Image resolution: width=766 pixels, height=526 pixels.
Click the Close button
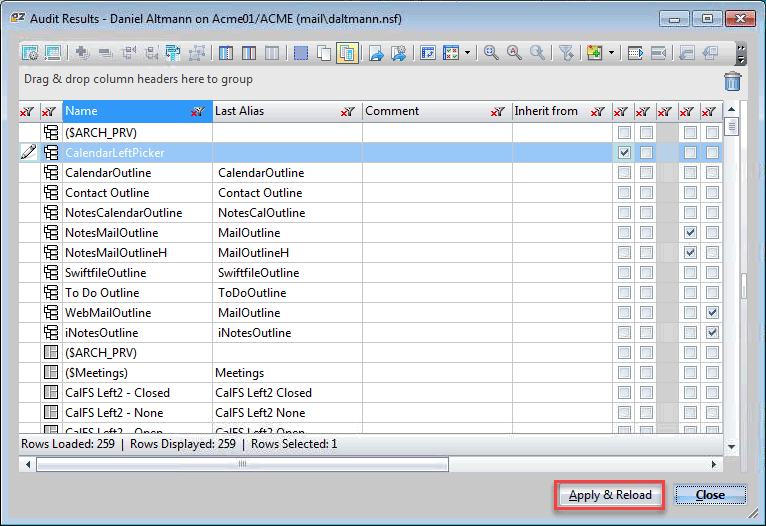[x=710, y=495]
